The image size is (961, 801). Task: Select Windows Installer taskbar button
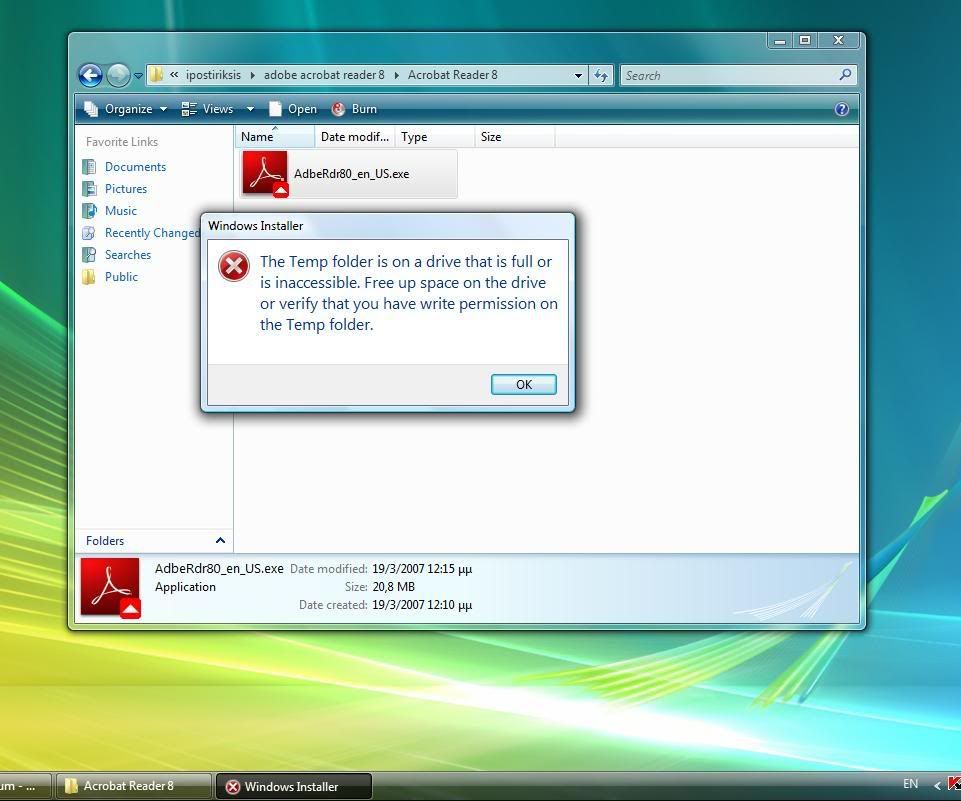point(293,787)
